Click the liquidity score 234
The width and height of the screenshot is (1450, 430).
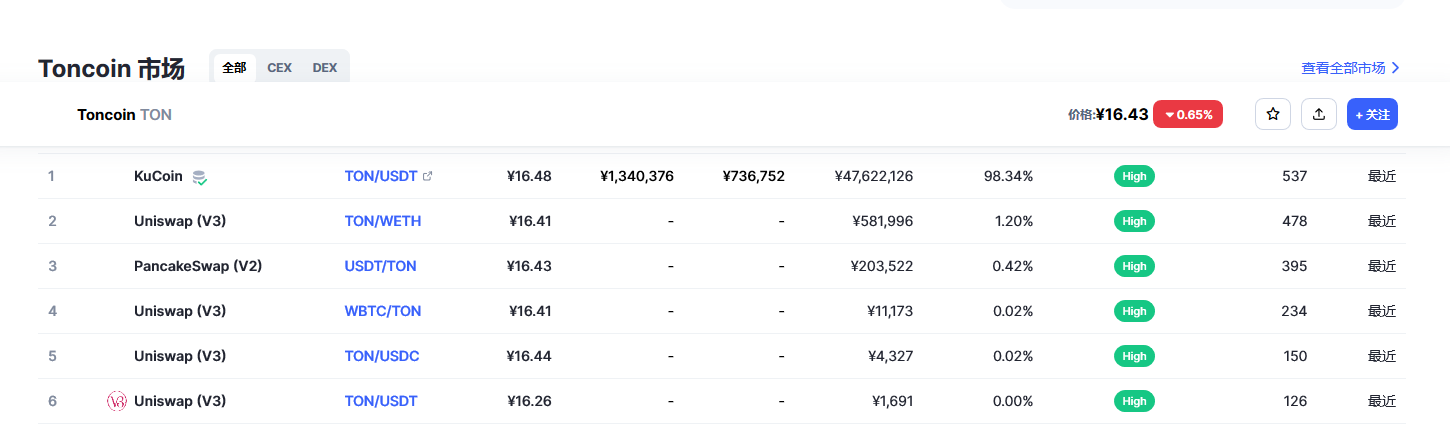pyautogui.click(x=1294, y=311)
